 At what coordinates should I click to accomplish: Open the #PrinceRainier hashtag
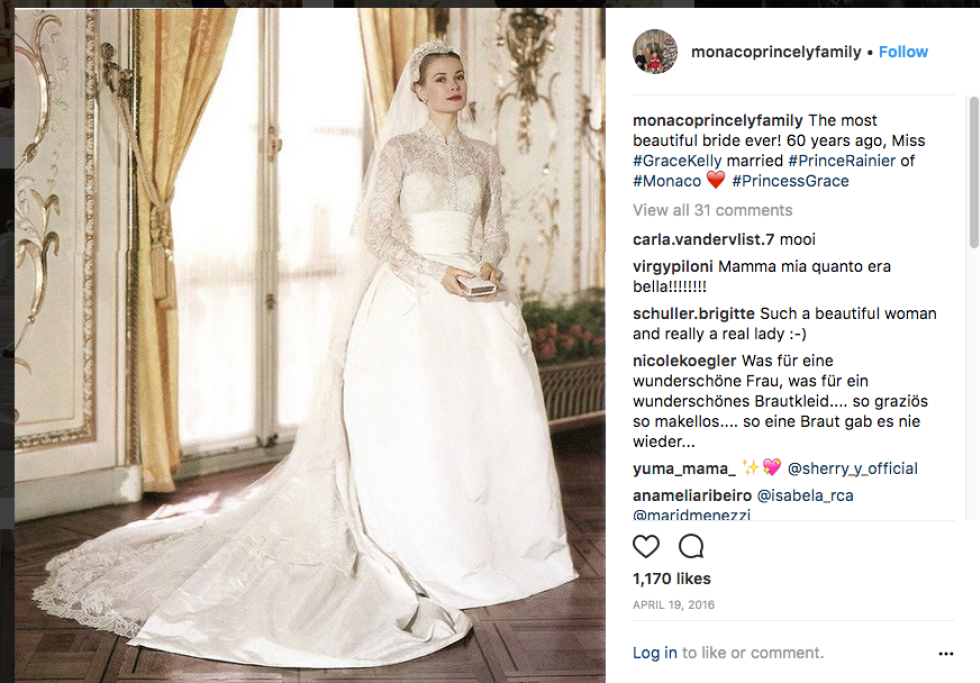click(x=842, y=161)
